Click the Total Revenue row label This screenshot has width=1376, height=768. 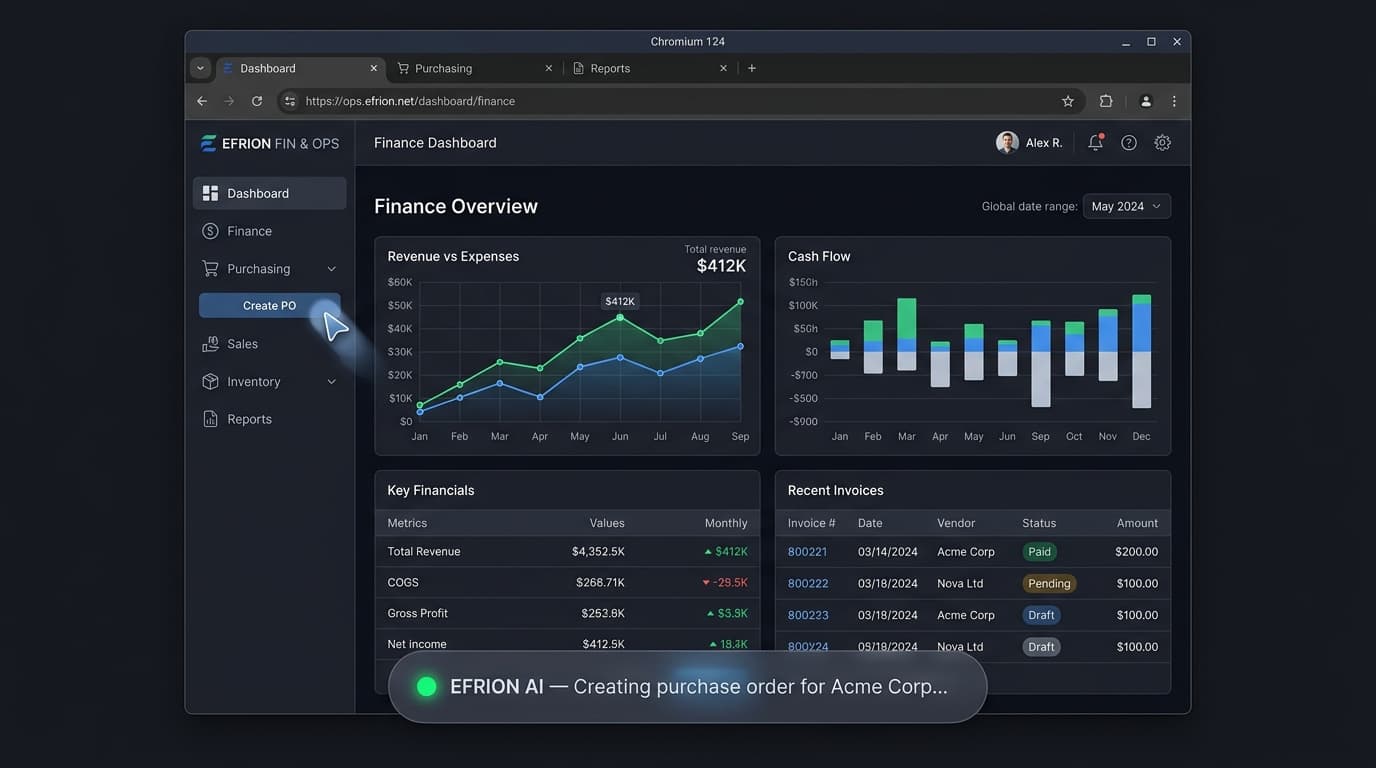(x=424, y=552)
